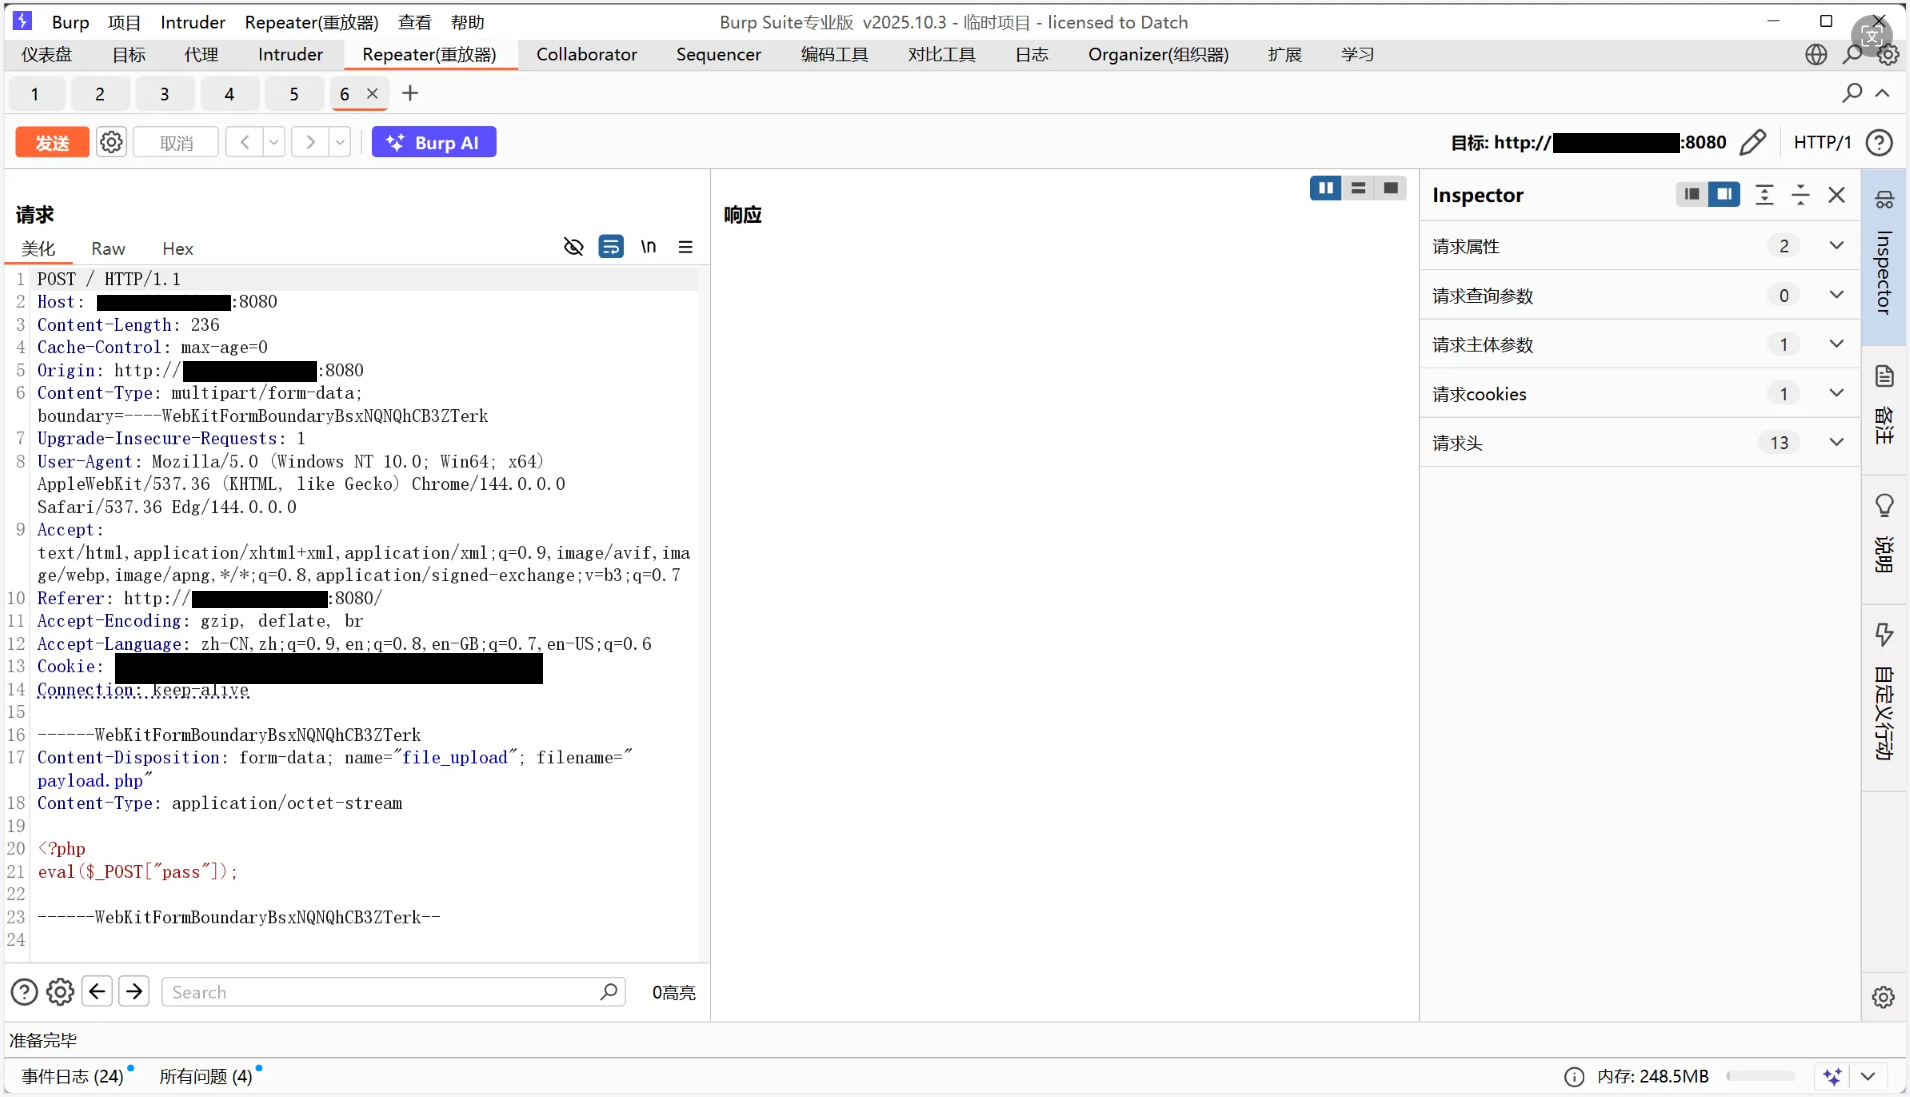Set Inspector layout to left-docked option
The image size is (1910, 1097).
(1692, 194)
